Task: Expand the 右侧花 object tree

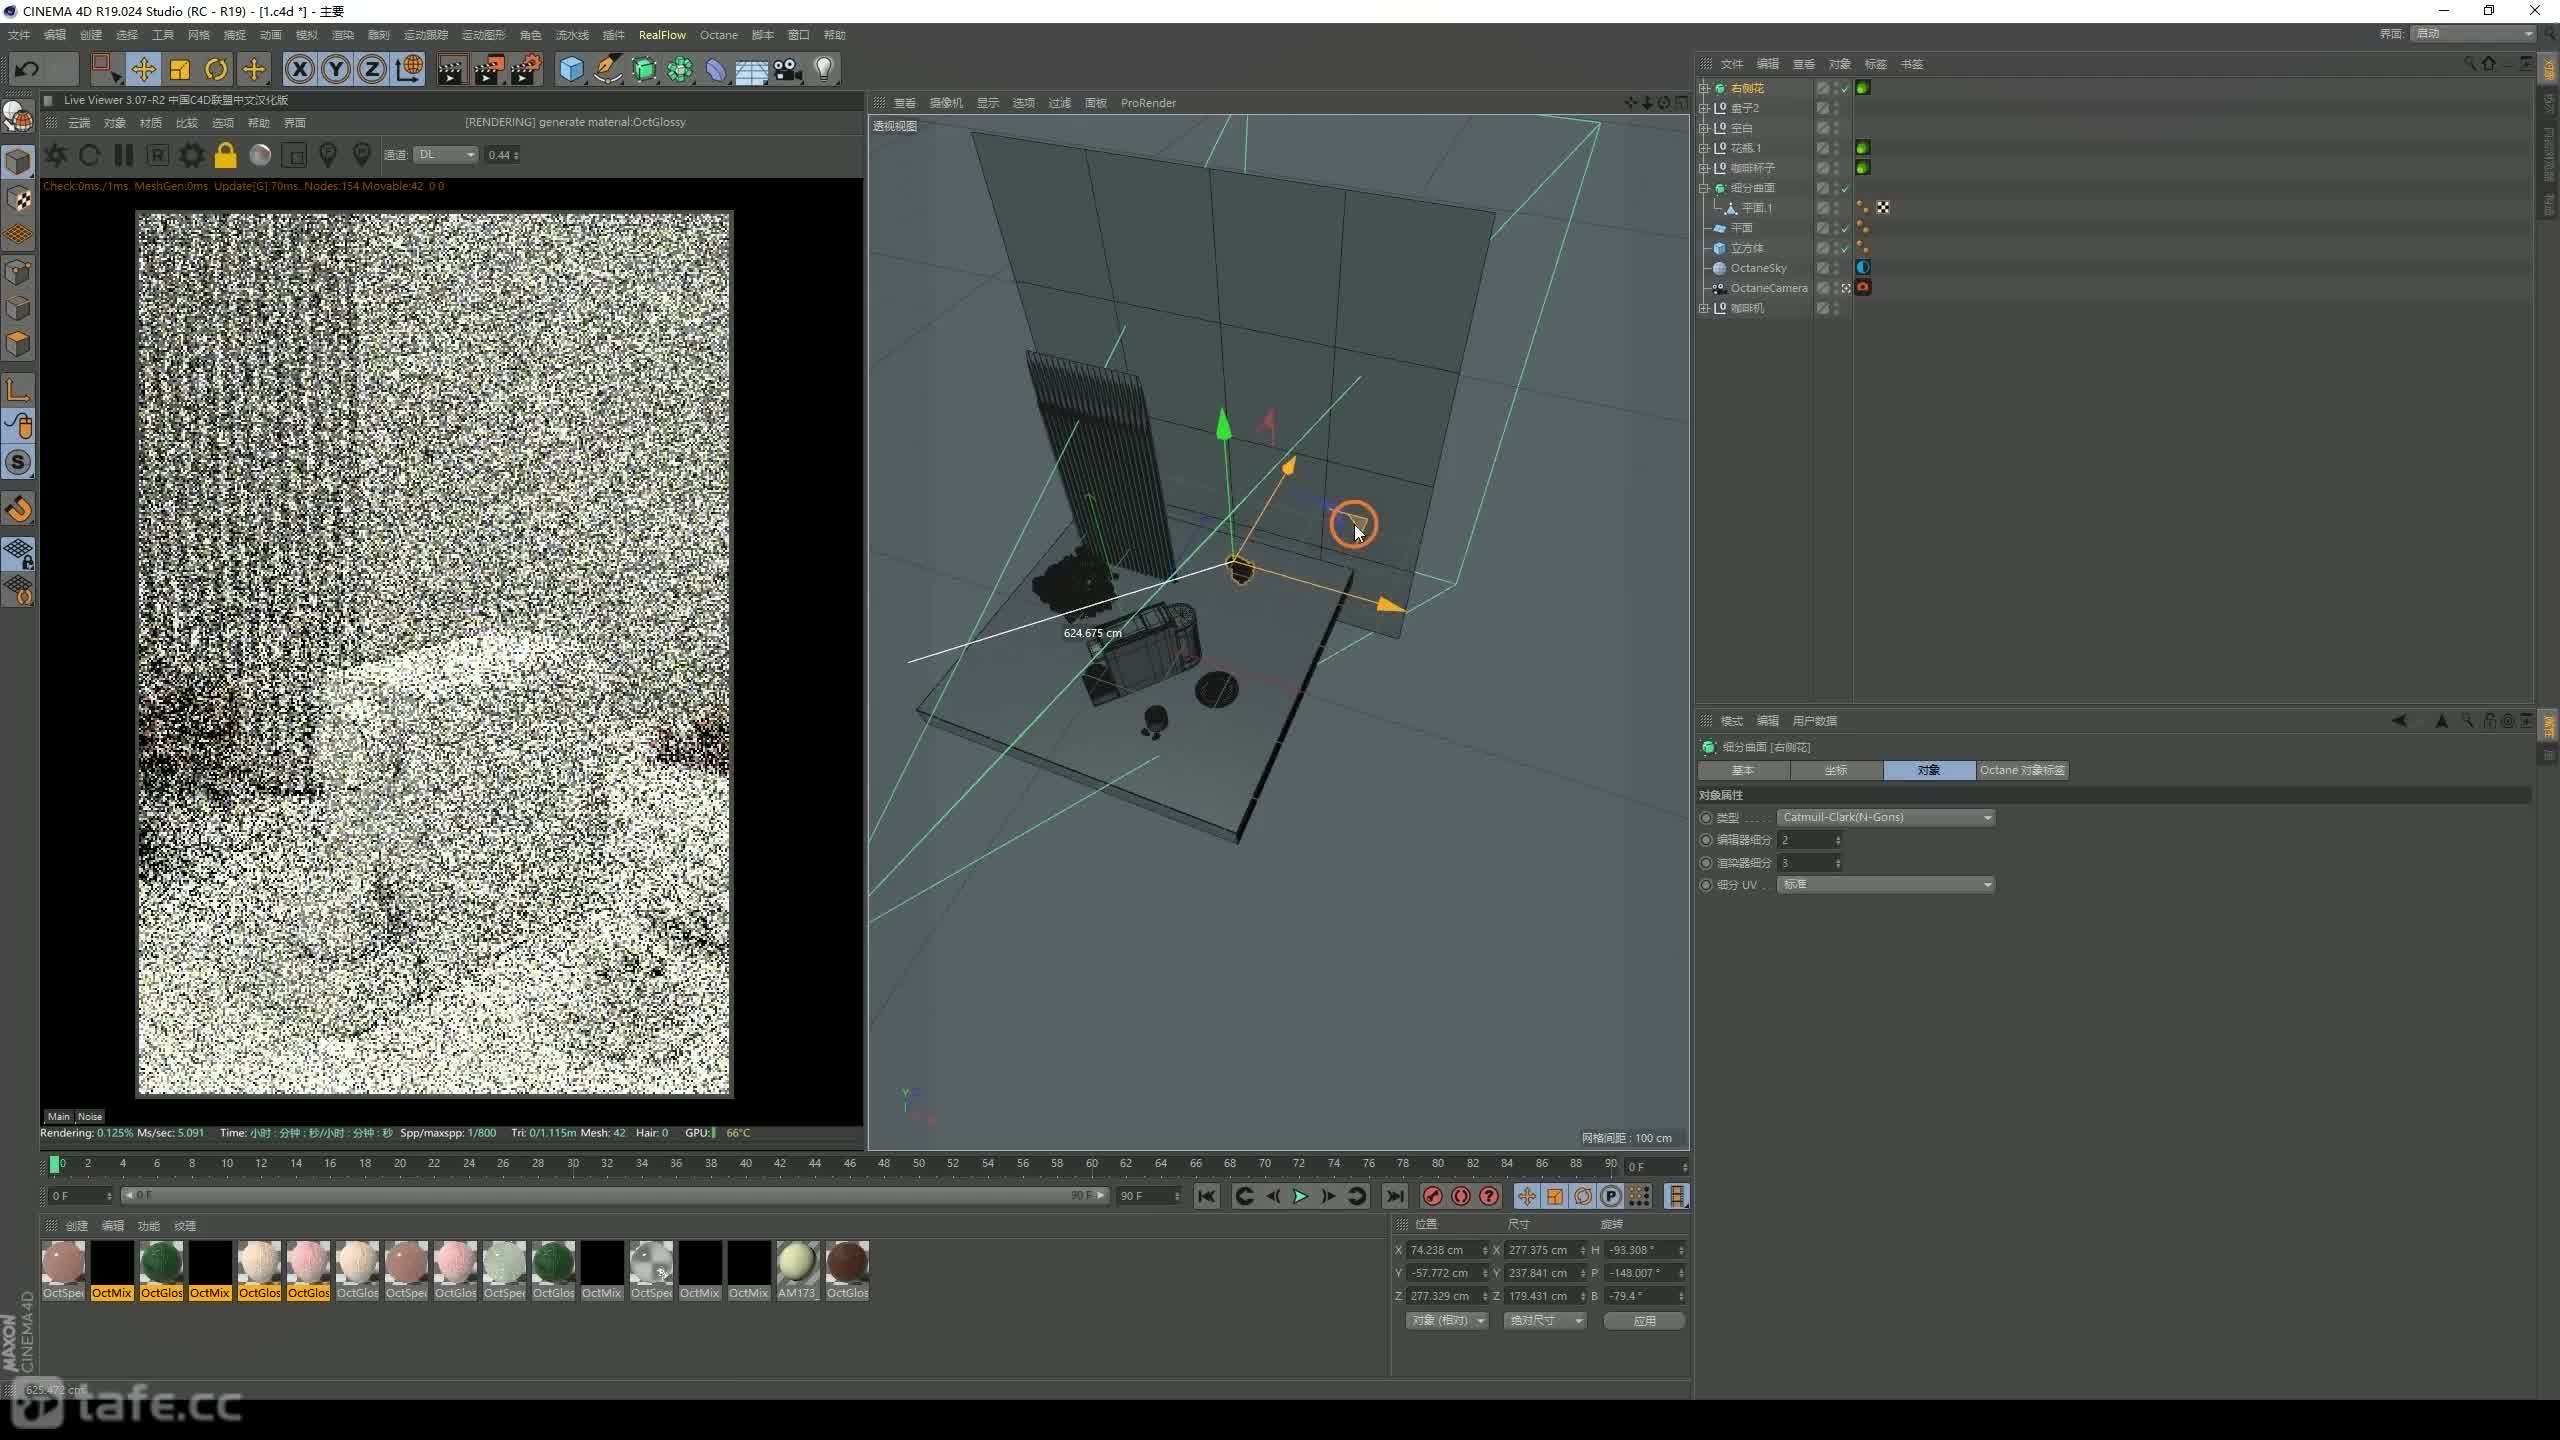Action: pos(1704,88)
